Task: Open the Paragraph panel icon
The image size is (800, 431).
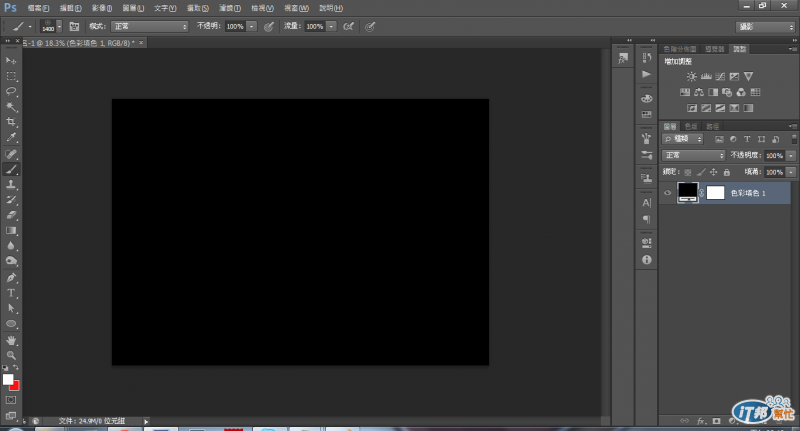Action: (x=646, y=219)
